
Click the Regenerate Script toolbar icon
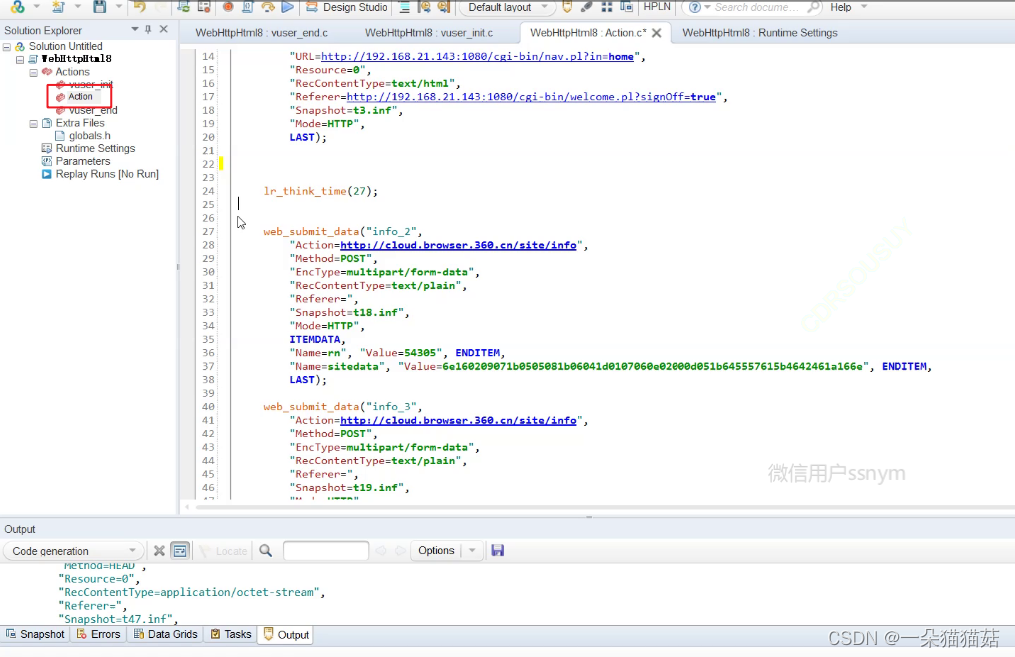[x=184, y=6]
